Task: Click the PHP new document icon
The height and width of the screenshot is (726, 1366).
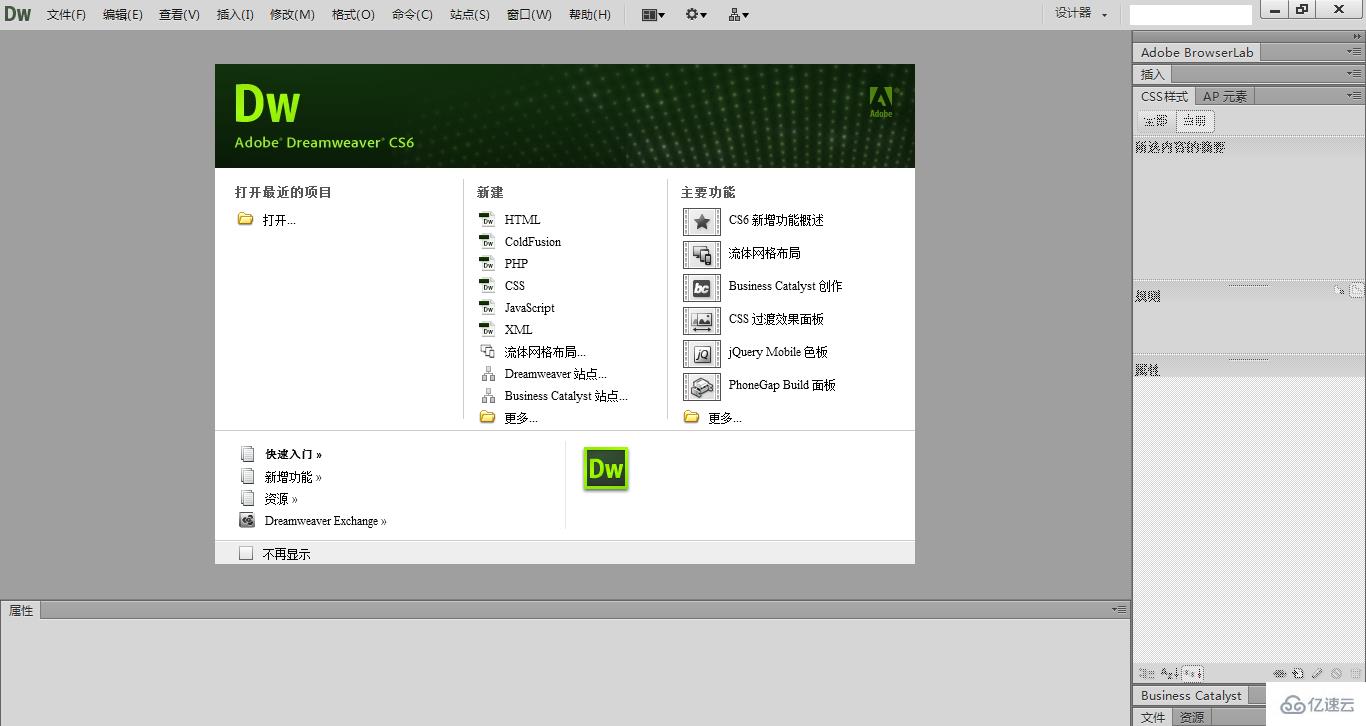Action: click(x=487, y=264)
